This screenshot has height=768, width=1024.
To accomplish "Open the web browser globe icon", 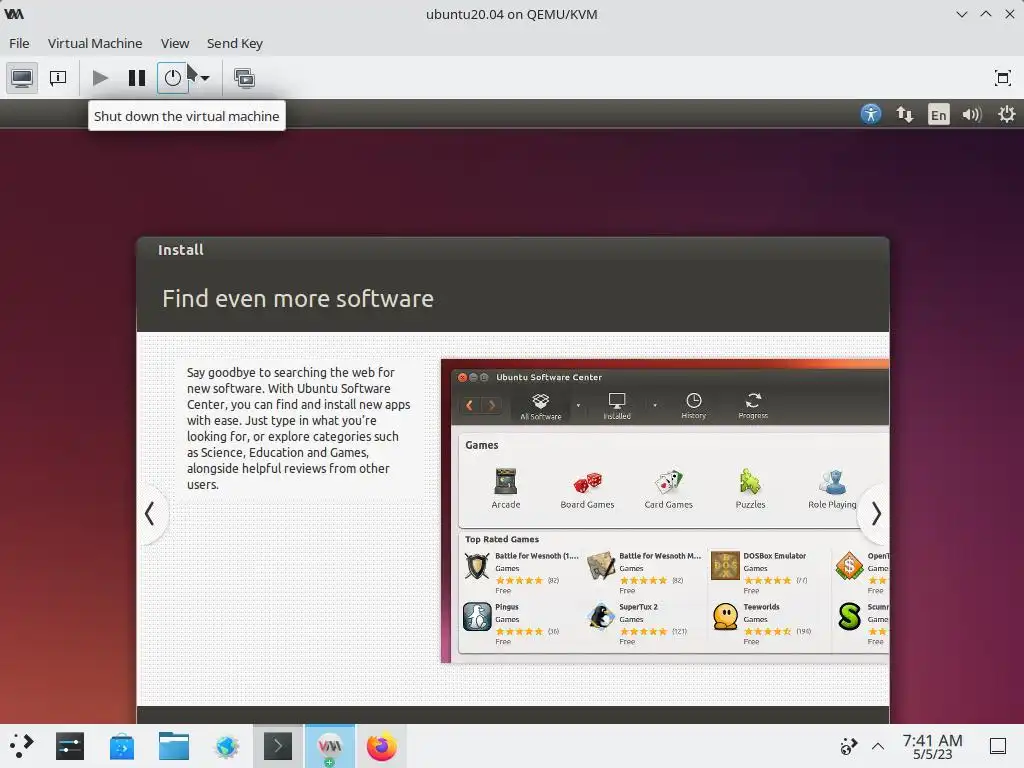I will click(x=226, y=746).
